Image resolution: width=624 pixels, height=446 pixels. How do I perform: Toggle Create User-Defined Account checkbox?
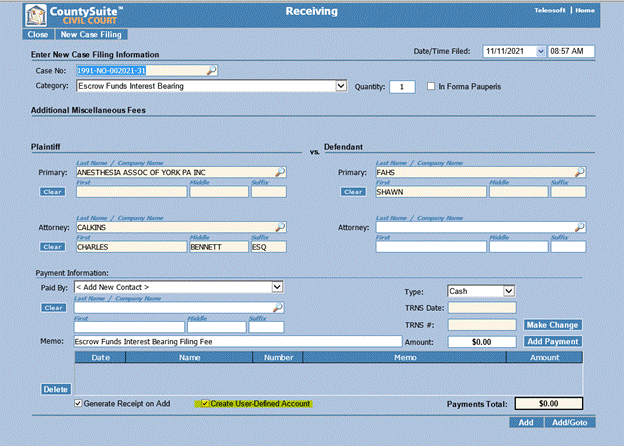[205, 403]
